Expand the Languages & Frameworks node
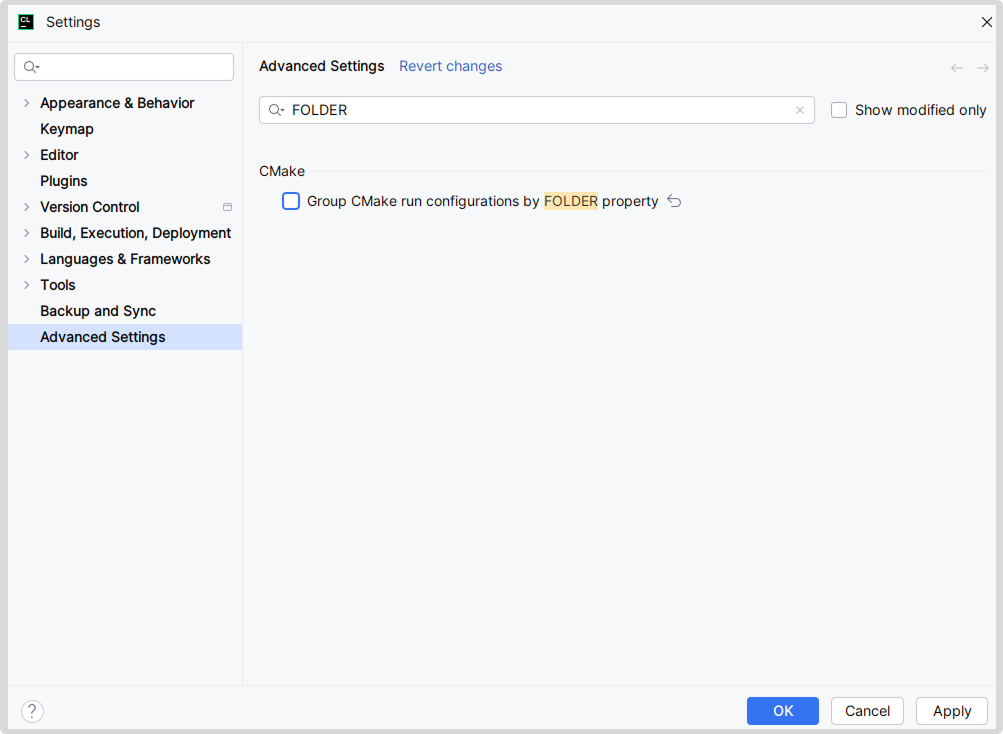The image size is (1003, 734). pos(26,259)
